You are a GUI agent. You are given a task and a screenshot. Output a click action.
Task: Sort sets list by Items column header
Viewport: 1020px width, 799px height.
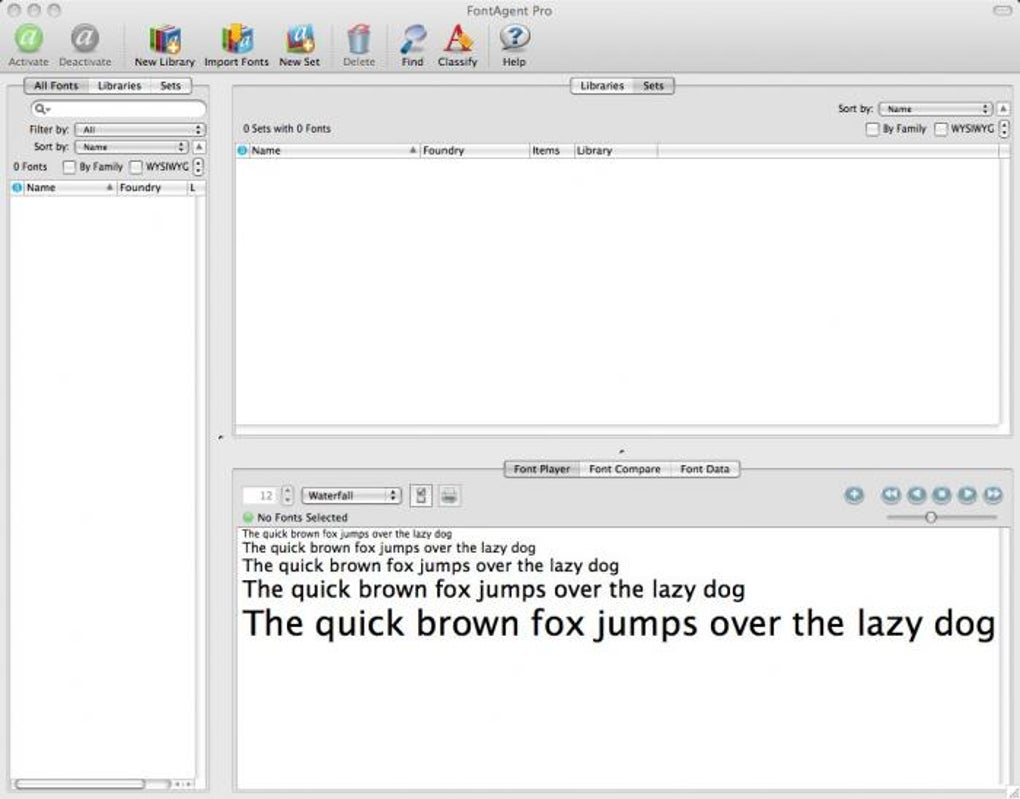552,150
